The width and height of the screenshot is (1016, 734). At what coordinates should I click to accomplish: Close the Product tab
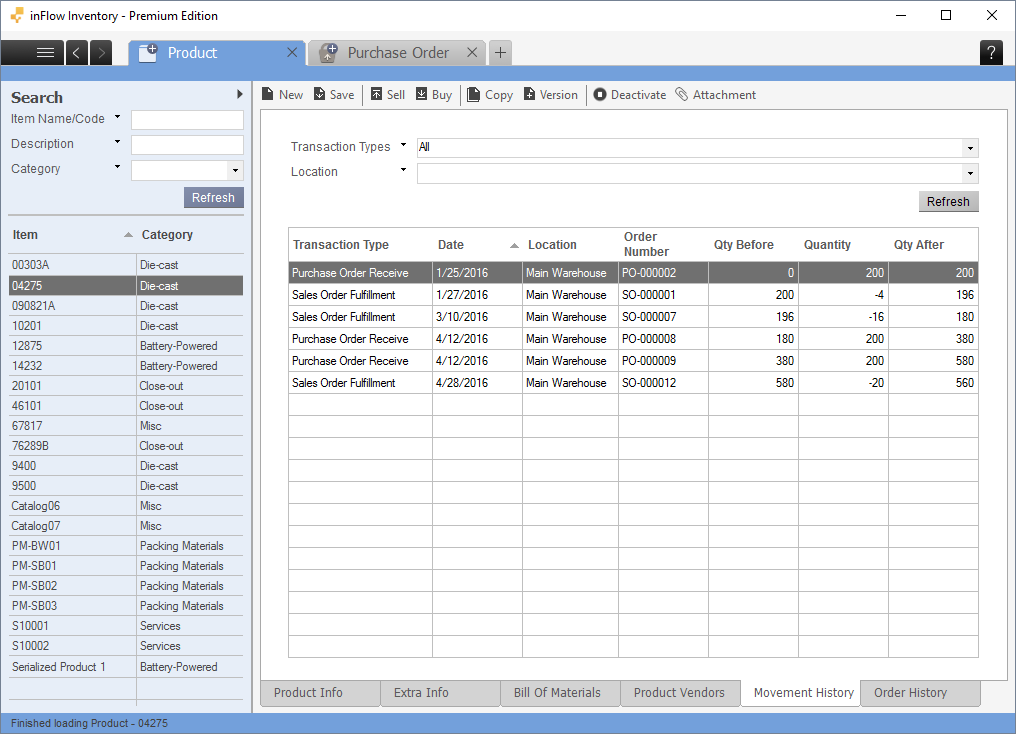[292, 52]
